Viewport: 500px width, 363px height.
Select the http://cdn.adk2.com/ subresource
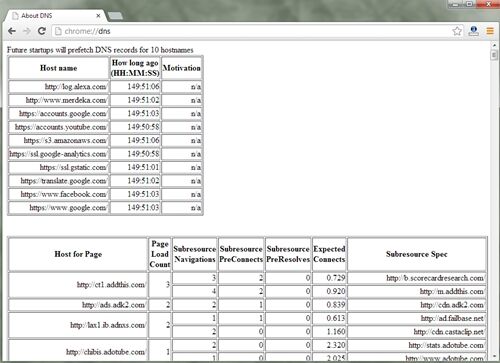coord(417,305)
